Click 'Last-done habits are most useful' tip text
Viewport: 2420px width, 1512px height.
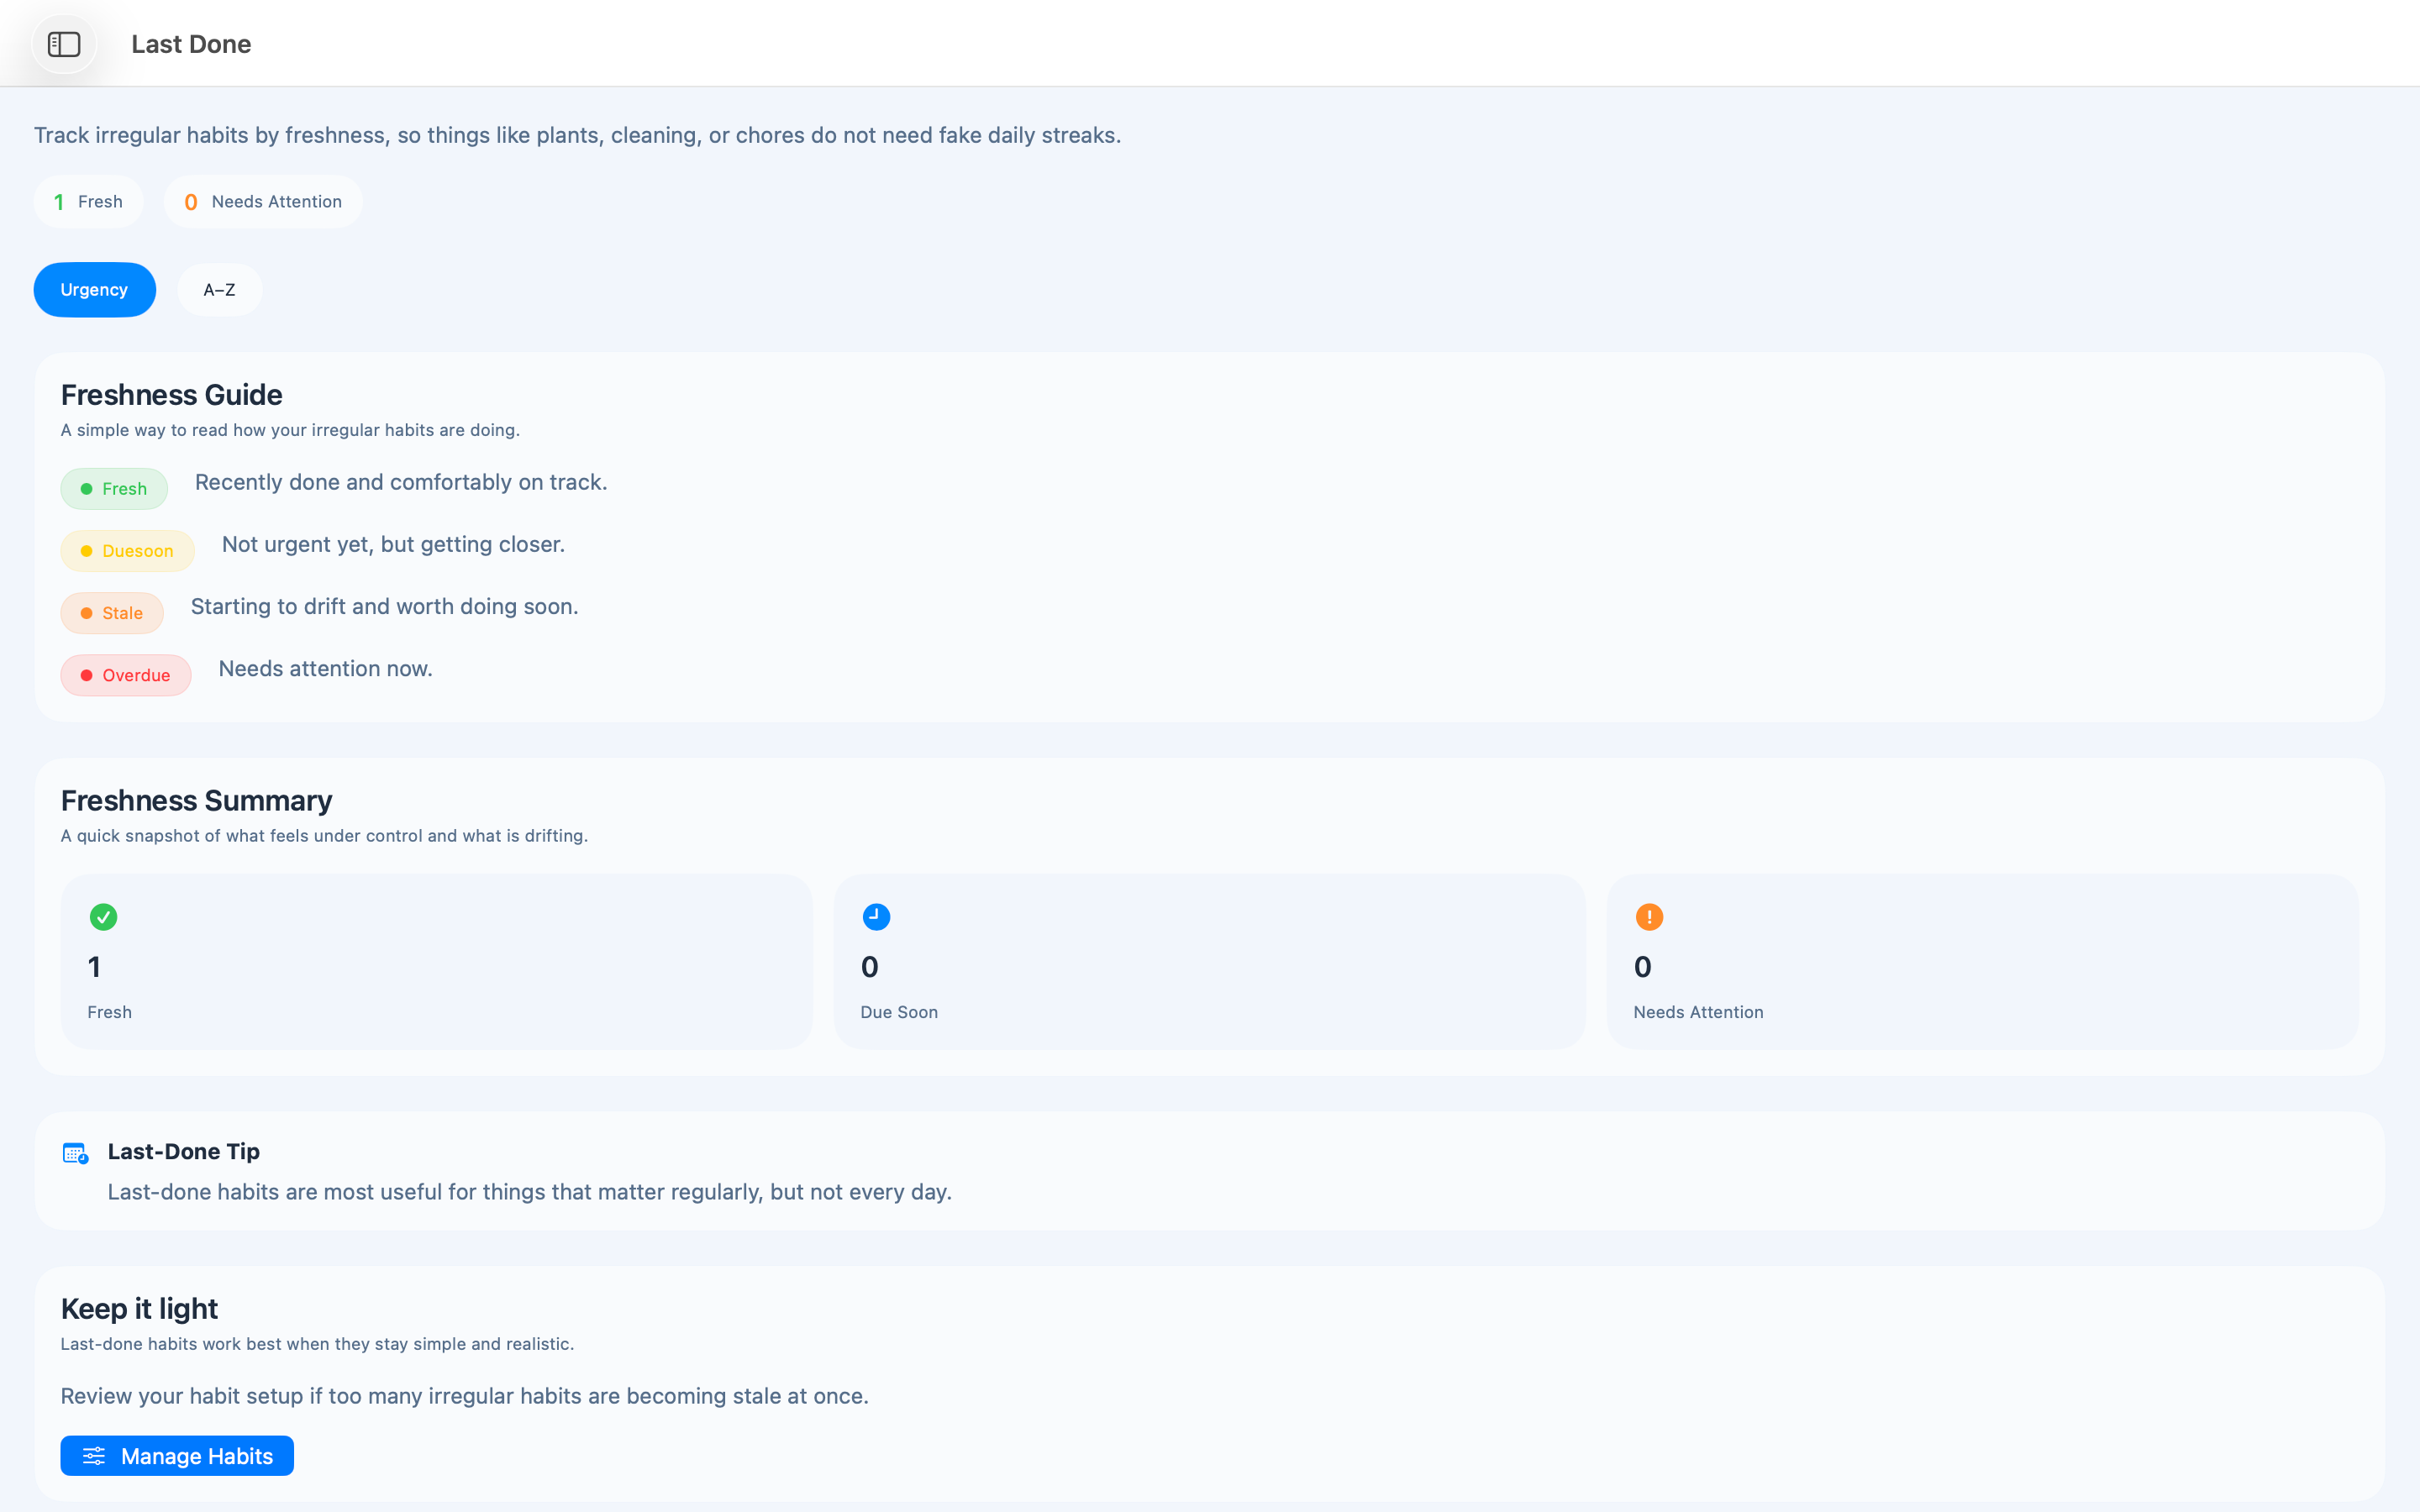[530, 1192]
